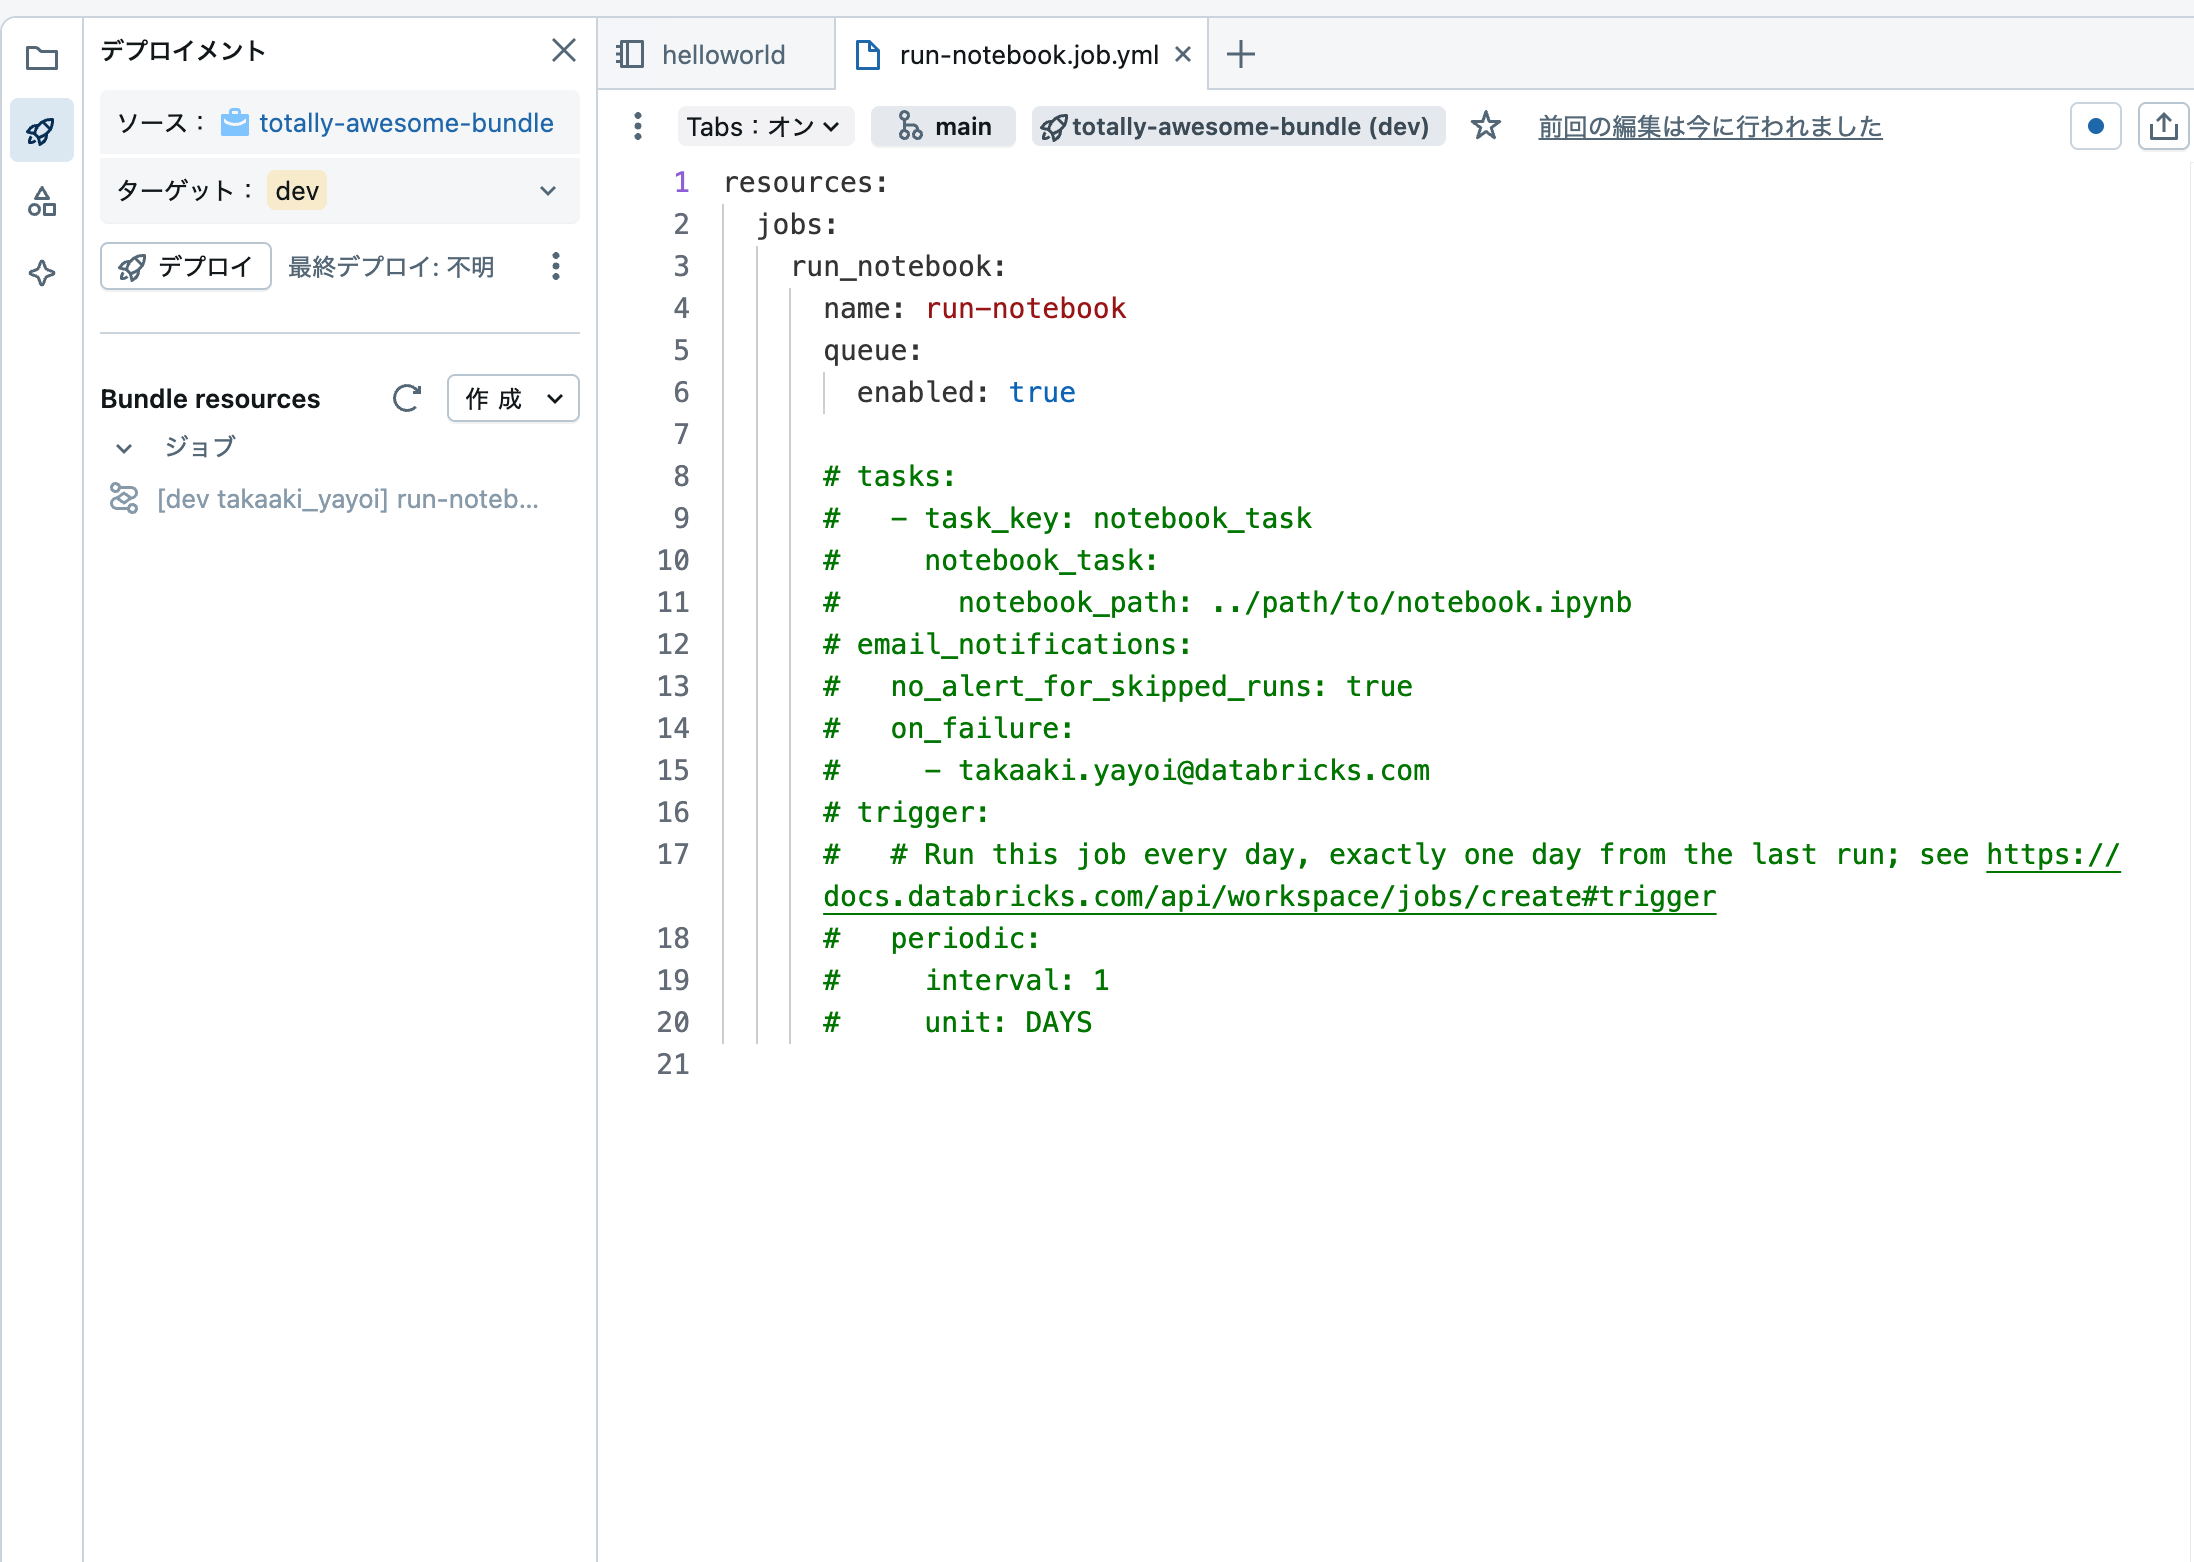Click the main git branch badge

tap(942, 126)
